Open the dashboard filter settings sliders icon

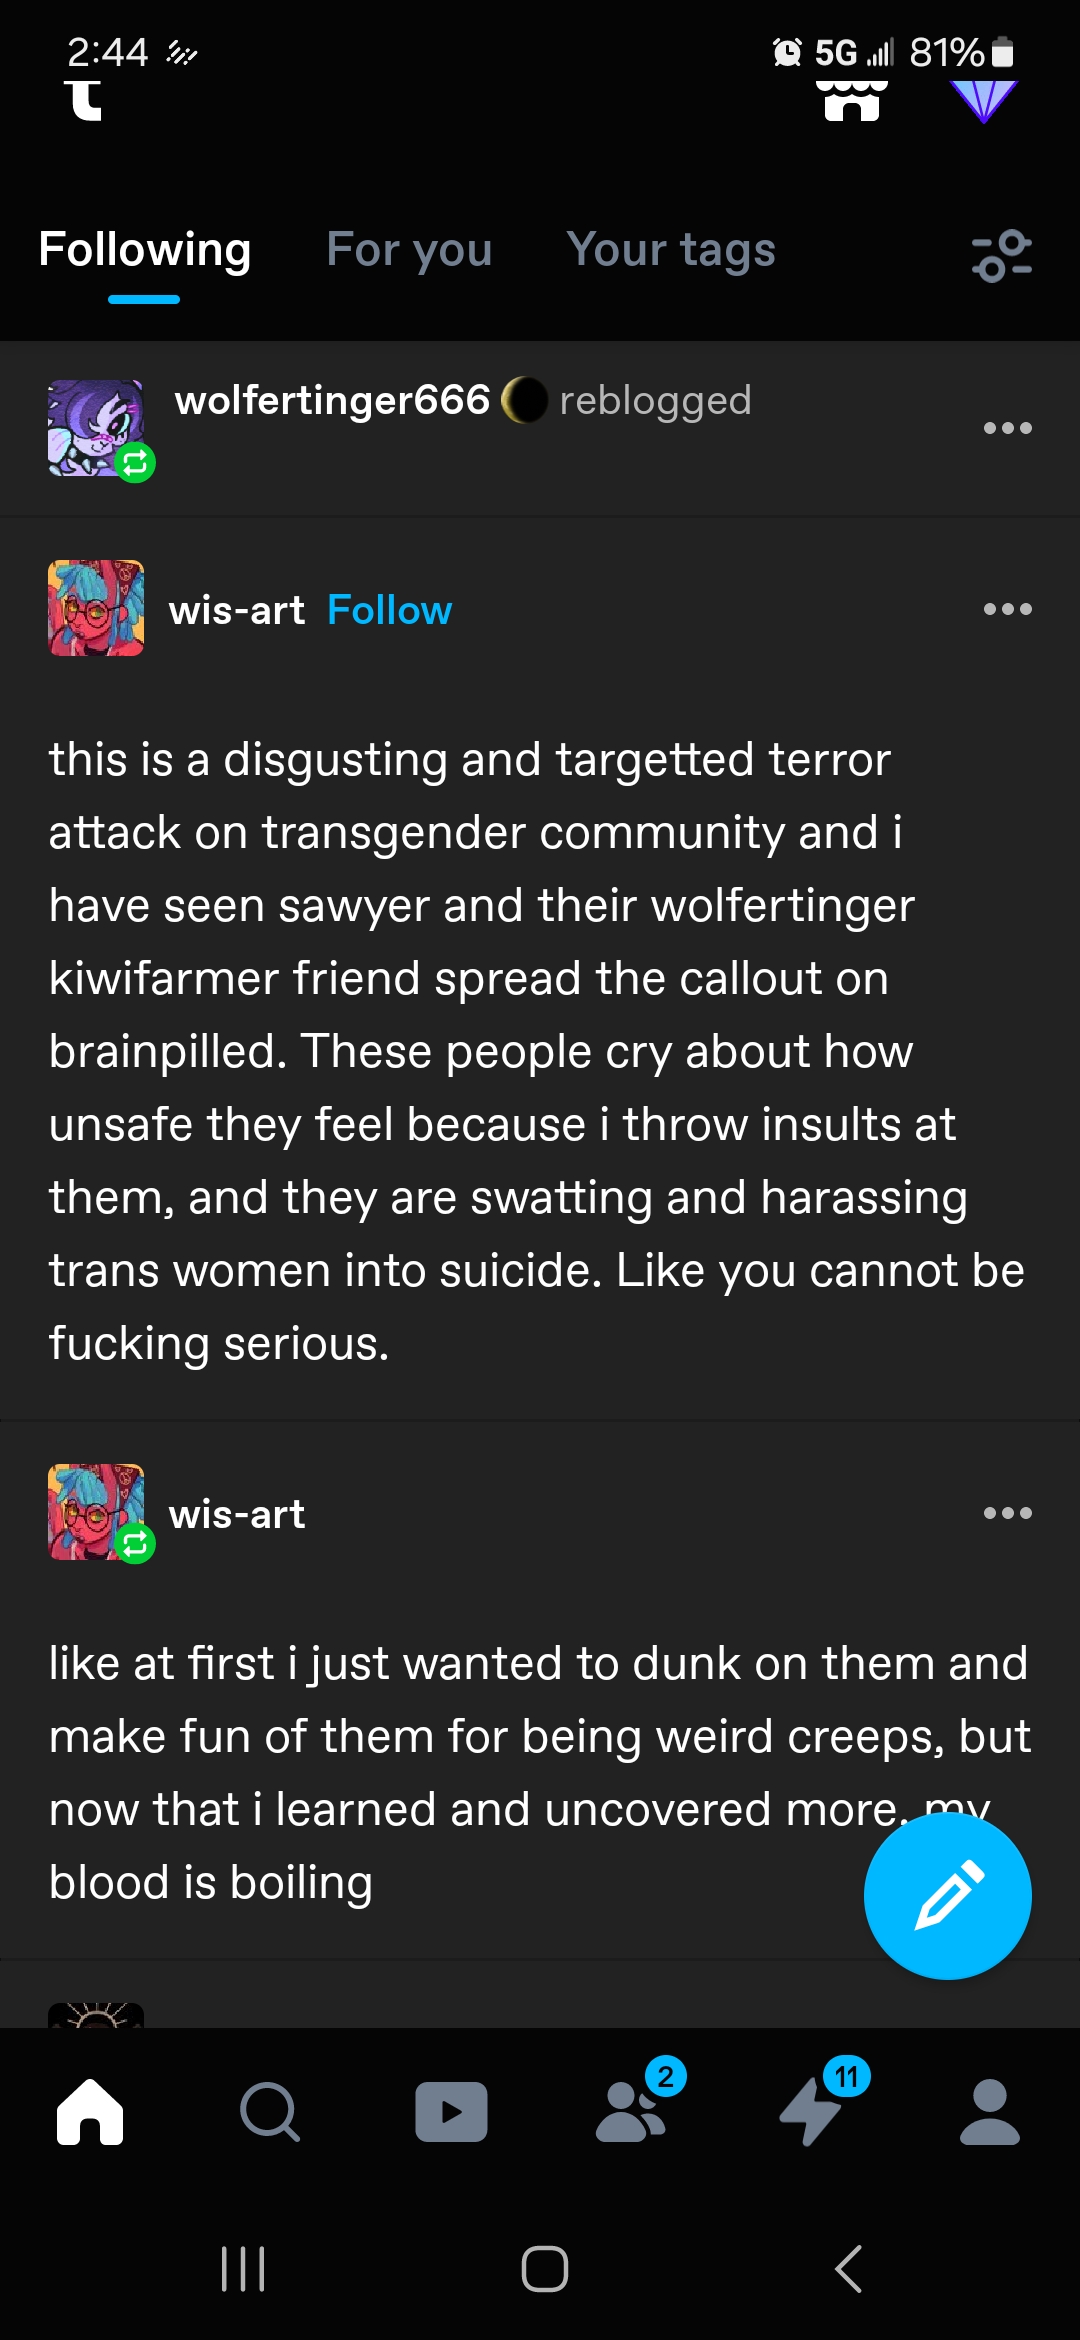pyautogui.click(x=1002, y=255)
